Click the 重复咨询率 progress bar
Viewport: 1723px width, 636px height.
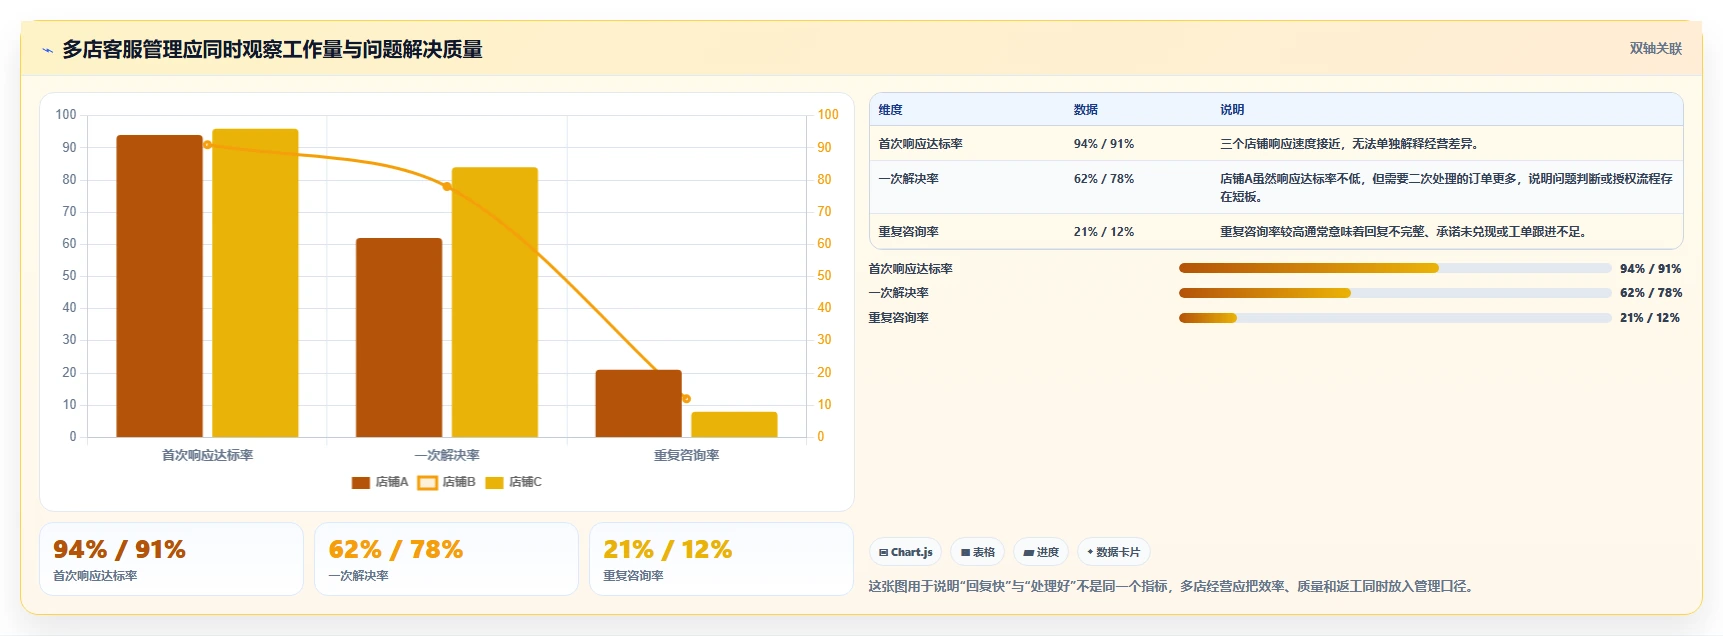pos(1395,318)
